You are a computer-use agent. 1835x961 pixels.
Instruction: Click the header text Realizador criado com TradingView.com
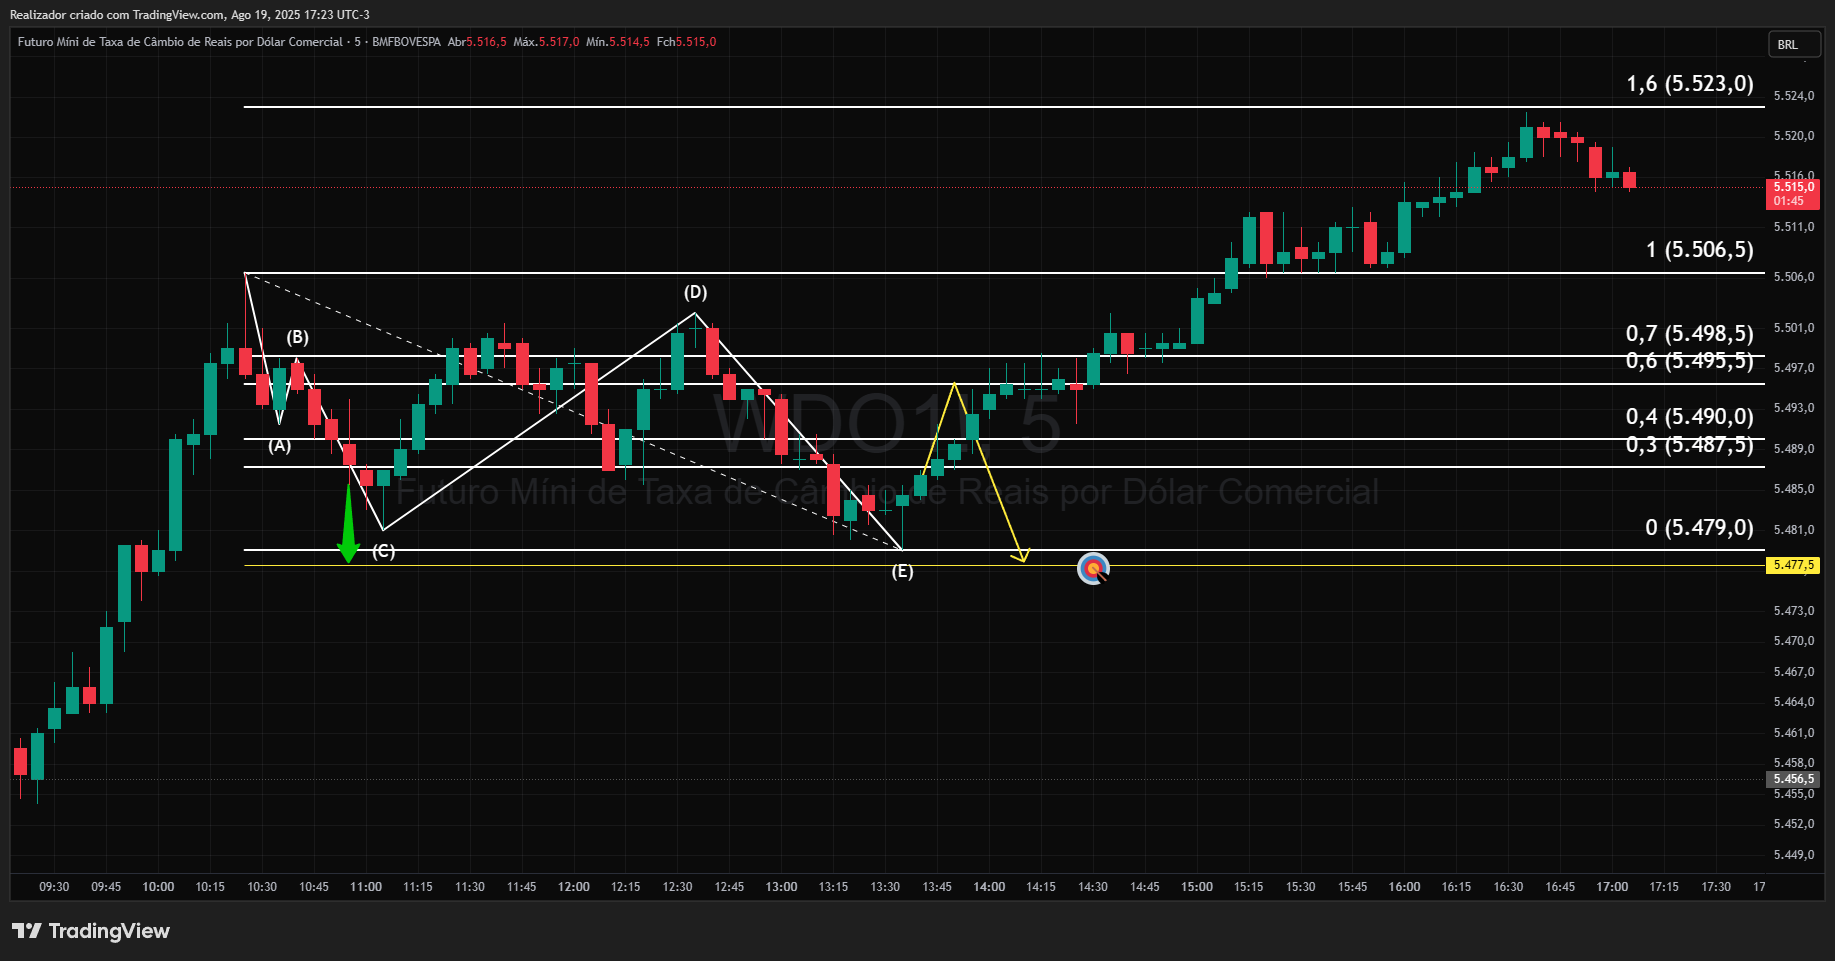(117, 15)
